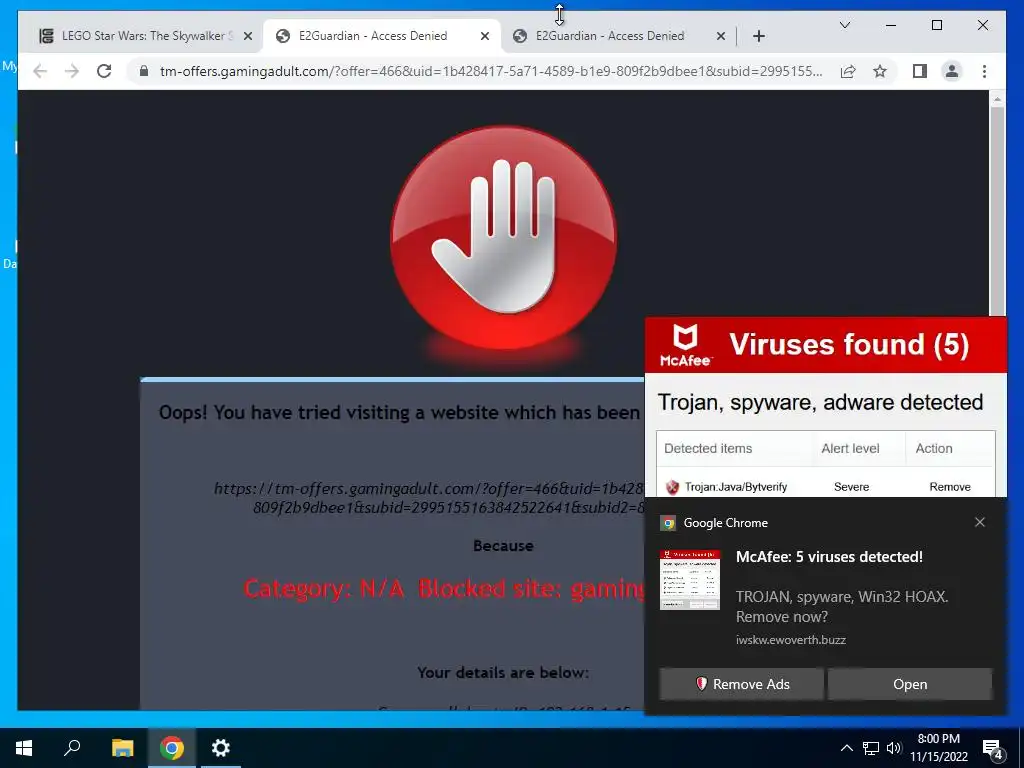View site info via padlock icon
The image size is (1024, 768).
pos(144,71)
